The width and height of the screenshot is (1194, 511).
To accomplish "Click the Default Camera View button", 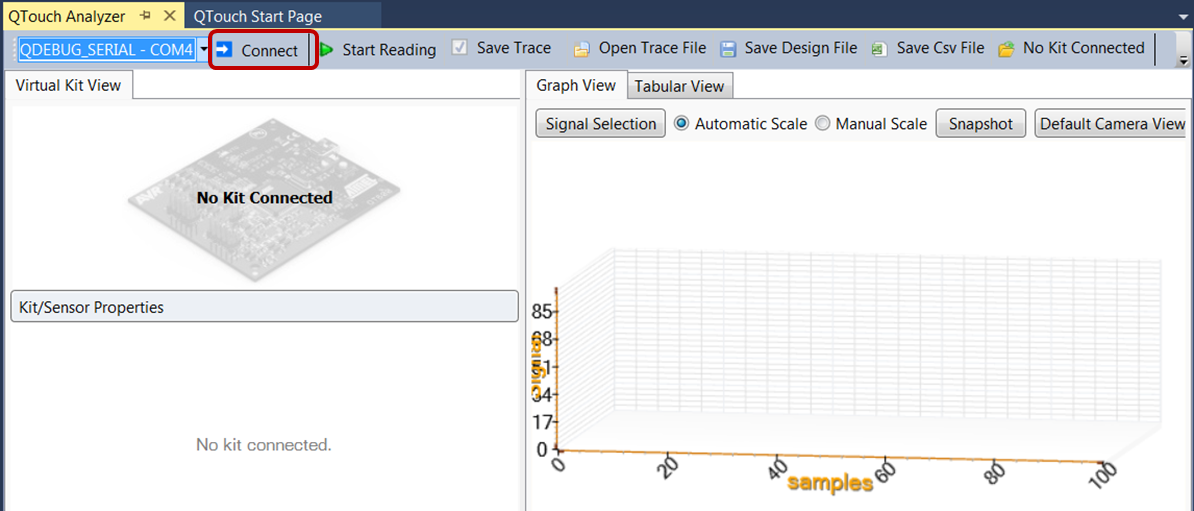I will pyautogui.click(x=1112, y=124).
